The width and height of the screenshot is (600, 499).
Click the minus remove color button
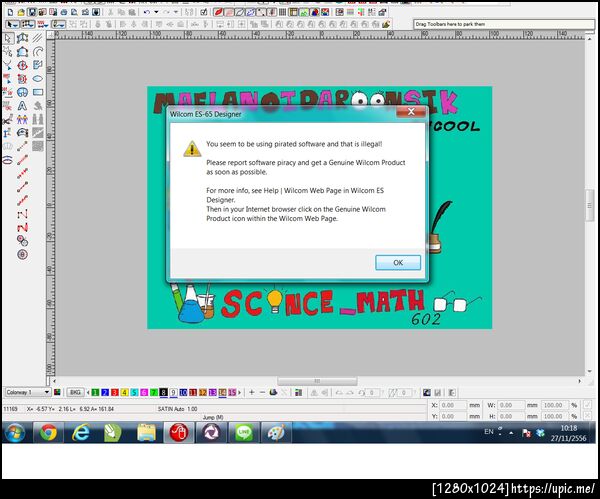(x=262, y=392)
